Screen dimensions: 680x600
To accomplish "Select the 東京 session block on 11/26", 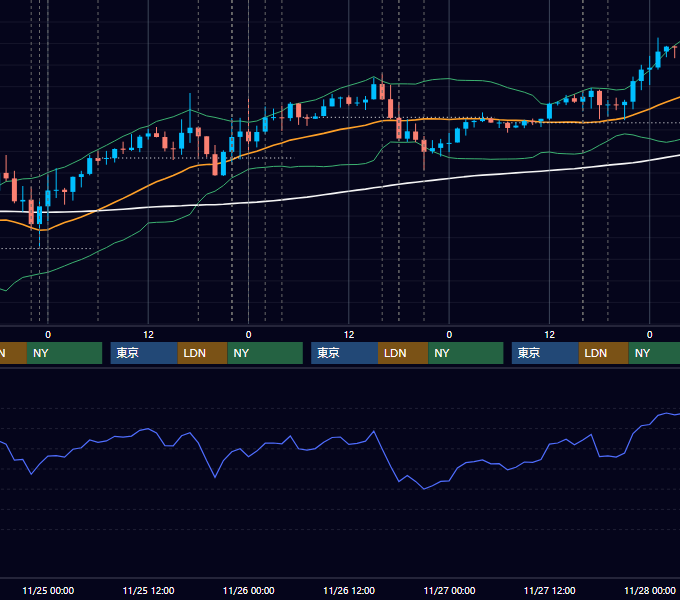I will [x=344, y=353].
